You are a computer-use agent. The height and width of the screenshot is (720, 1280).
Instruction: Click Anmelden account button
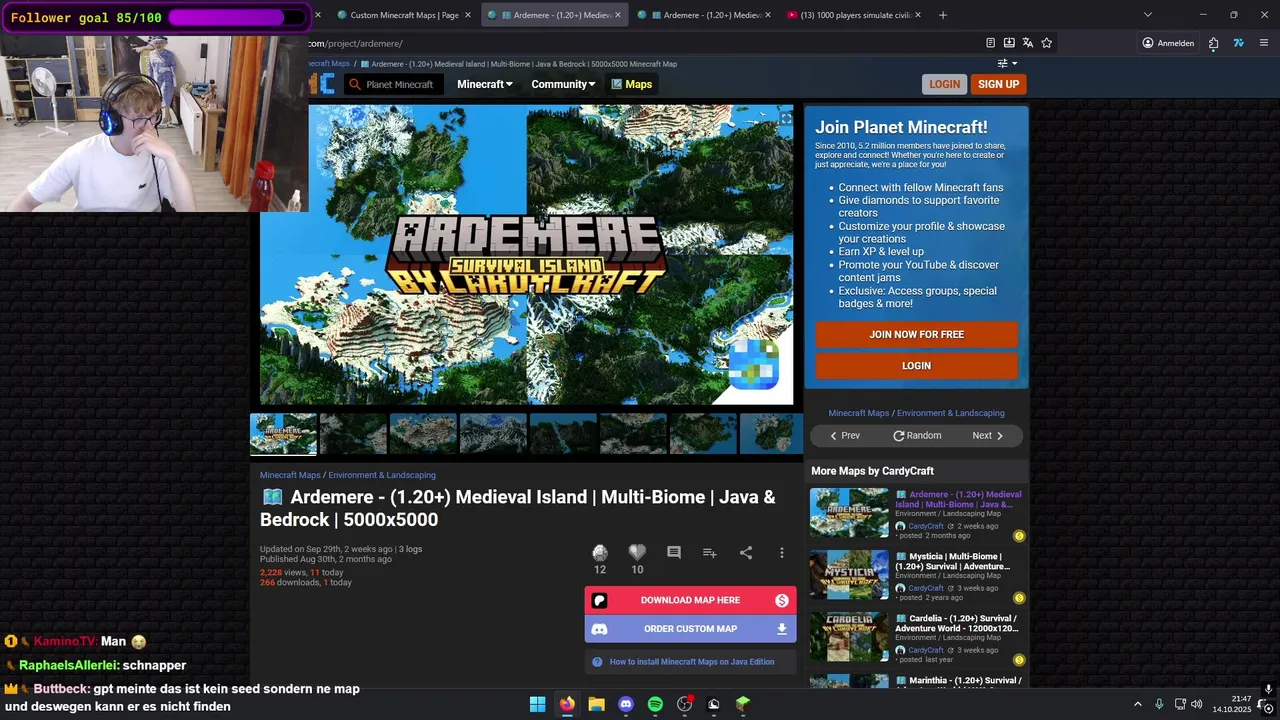pyautogui.click(x=1168, y=43)
